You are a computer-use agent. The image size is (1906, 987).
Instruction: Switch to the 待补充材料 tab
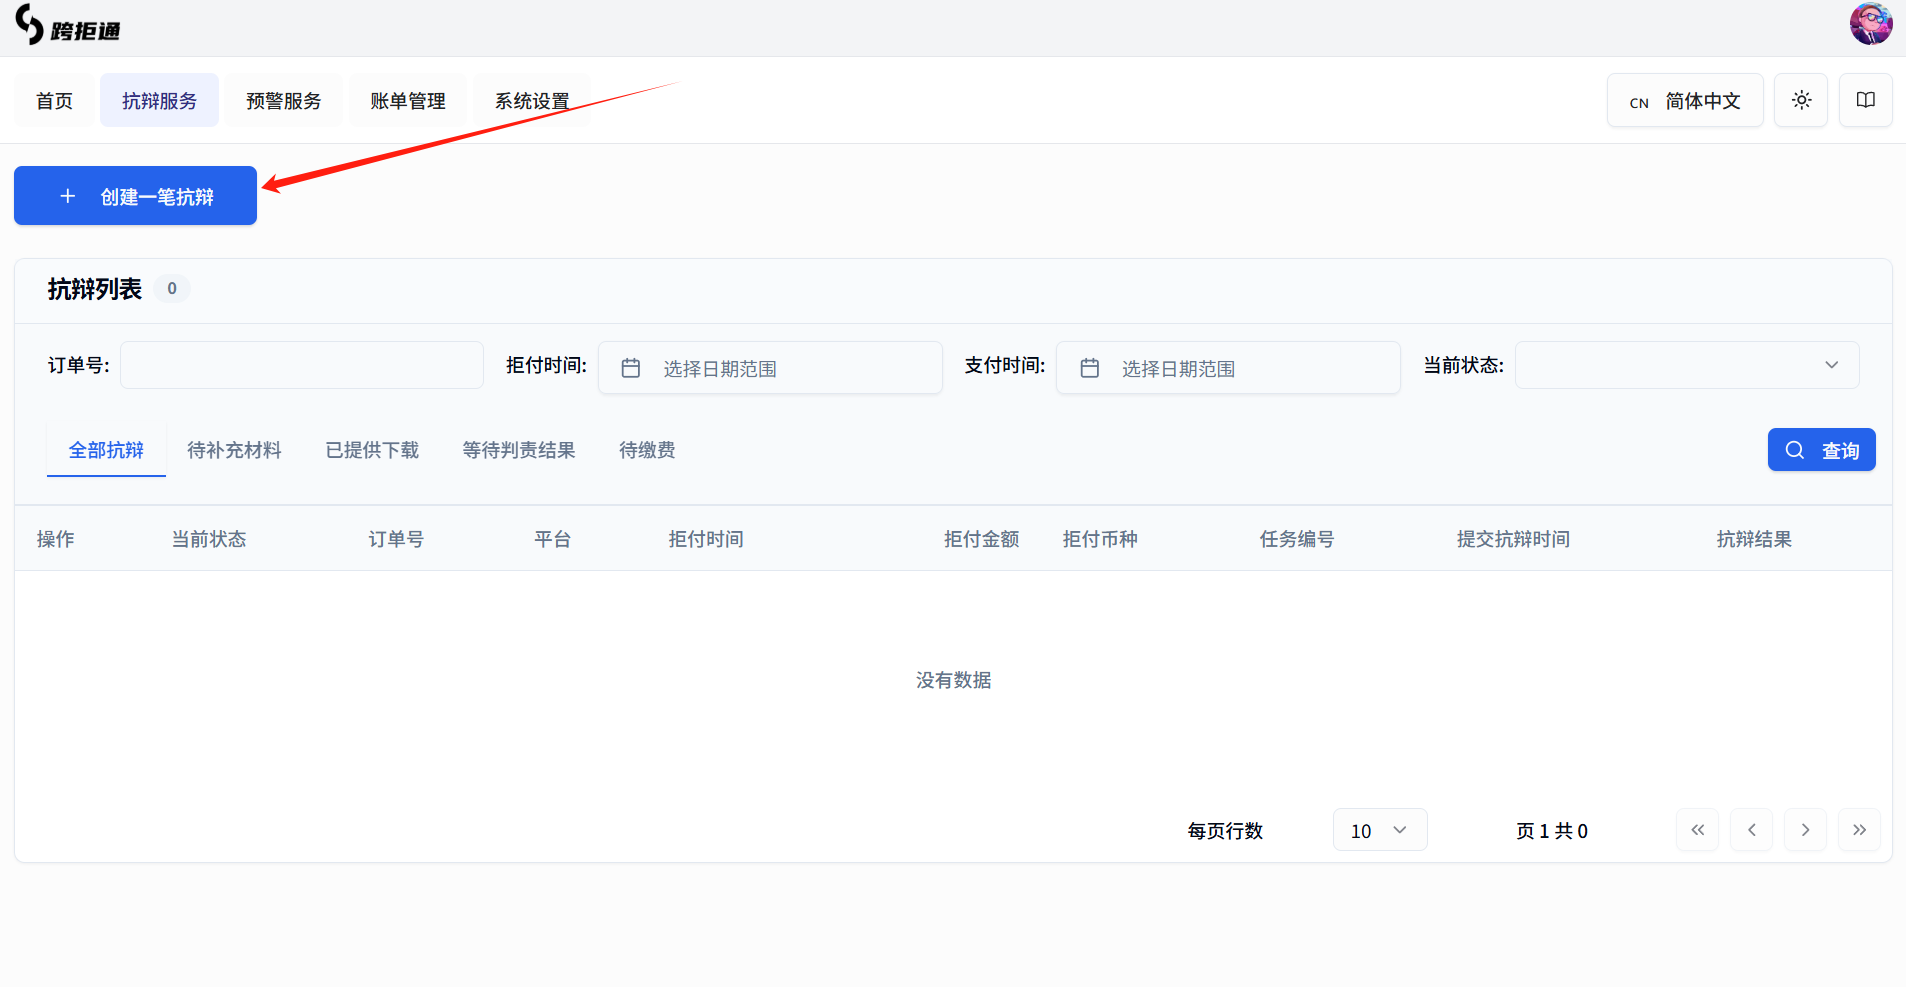(x=234, y=450)
